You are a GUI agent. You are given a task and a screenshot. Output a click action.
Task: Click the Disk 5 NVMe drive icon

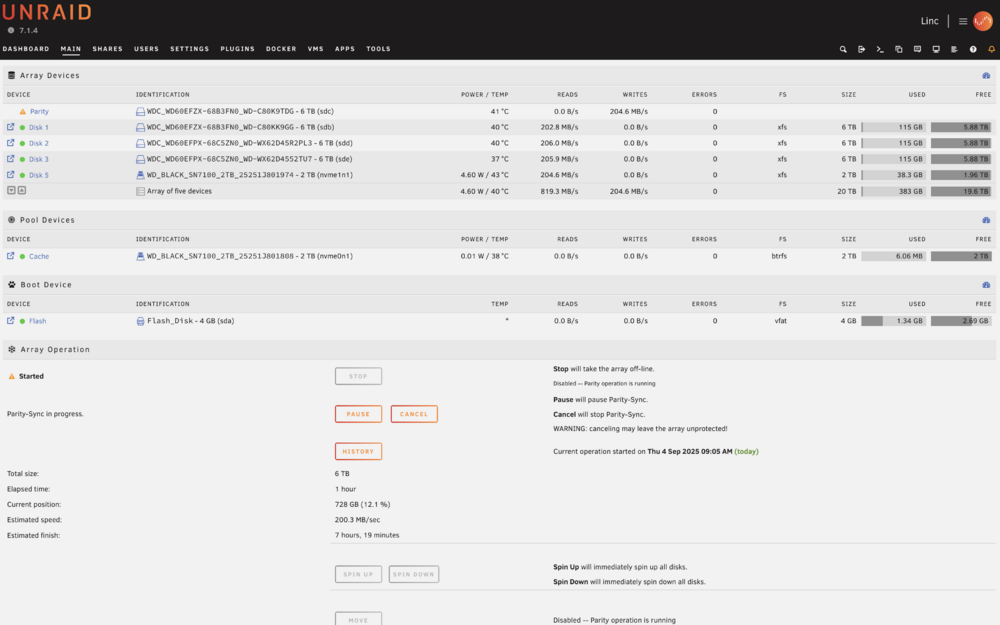tap(140, 175)
